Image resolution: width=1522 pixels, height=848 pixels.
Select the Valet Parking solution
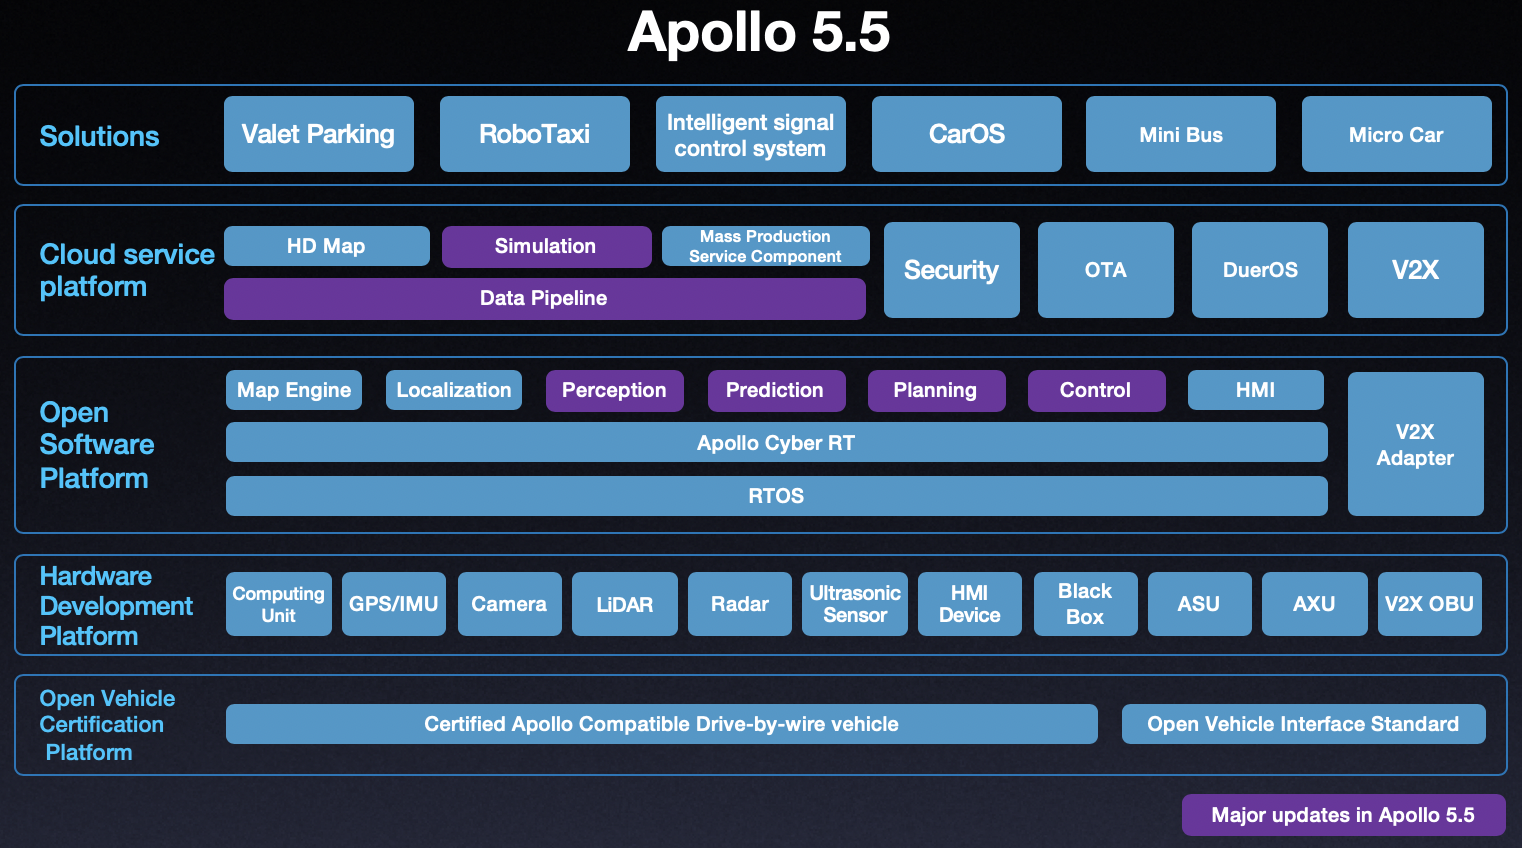tap(318, 133)
